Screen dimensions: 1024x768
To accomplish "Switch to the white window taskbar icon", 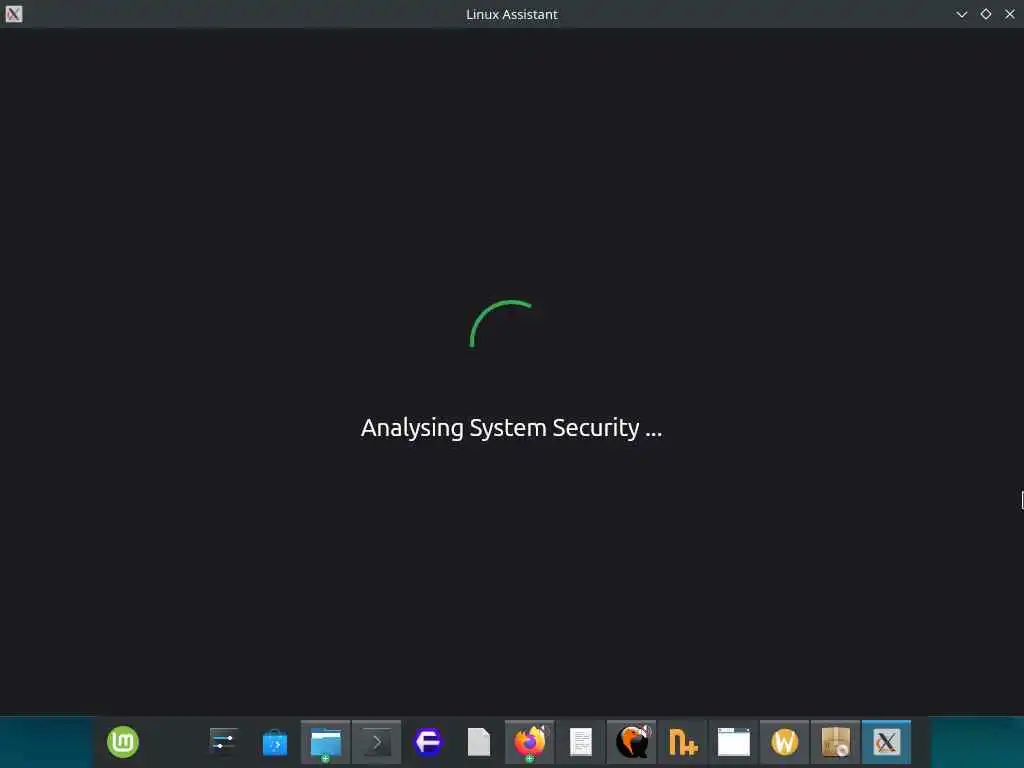I will click(733, 742).
